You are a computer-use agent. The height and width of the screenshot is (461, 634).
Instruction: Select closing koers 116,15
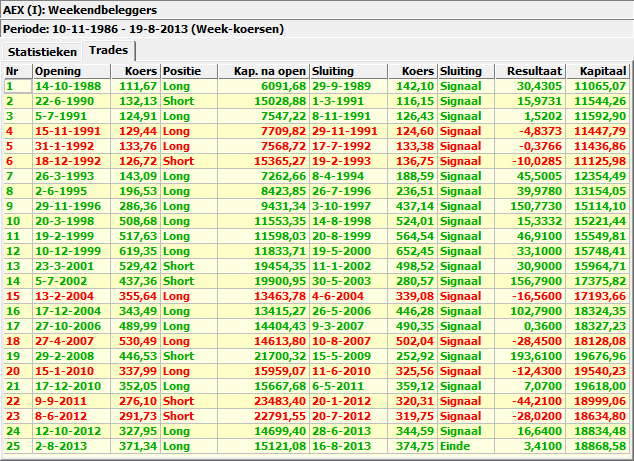pos(415,101)
